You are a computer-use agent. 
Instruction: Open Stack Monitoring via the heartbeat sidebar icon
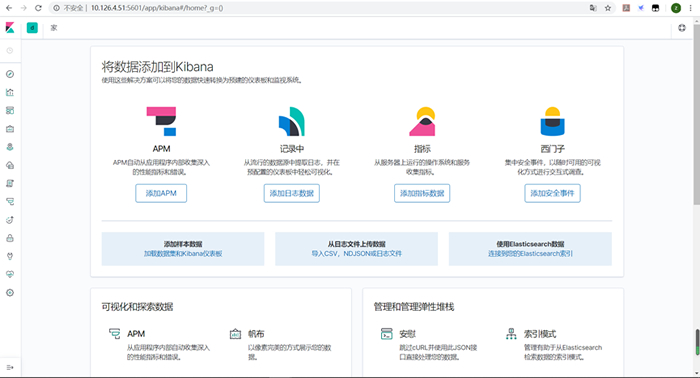click(10, 274)
